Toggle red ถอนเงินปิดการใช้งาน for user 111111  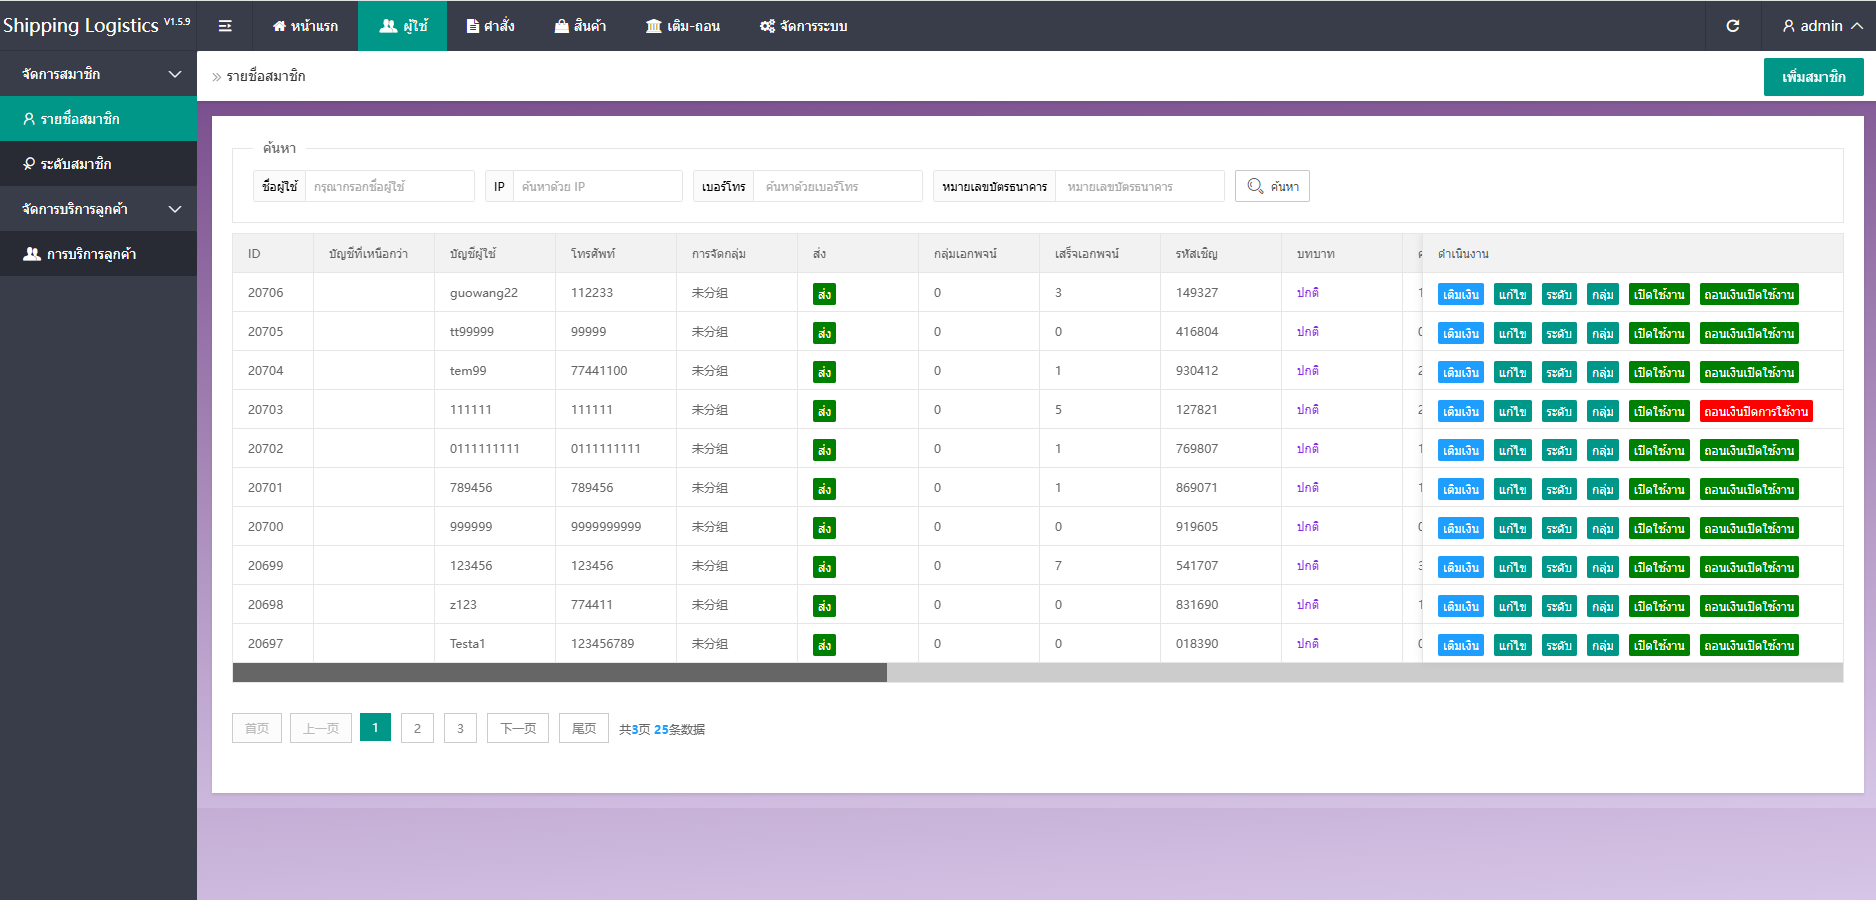coord(1755,411)
